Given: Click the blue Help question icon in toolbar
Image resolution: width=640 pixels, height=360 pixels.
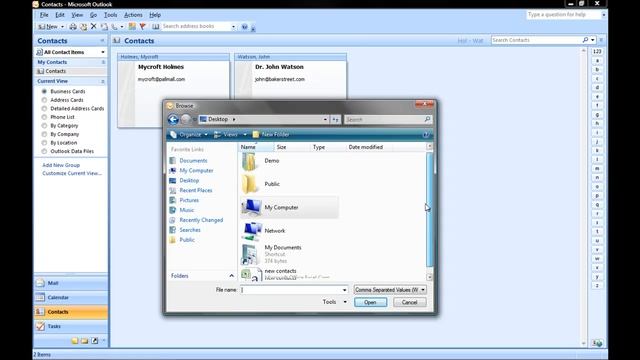Looking at the screenshot, I should (244, 27).
